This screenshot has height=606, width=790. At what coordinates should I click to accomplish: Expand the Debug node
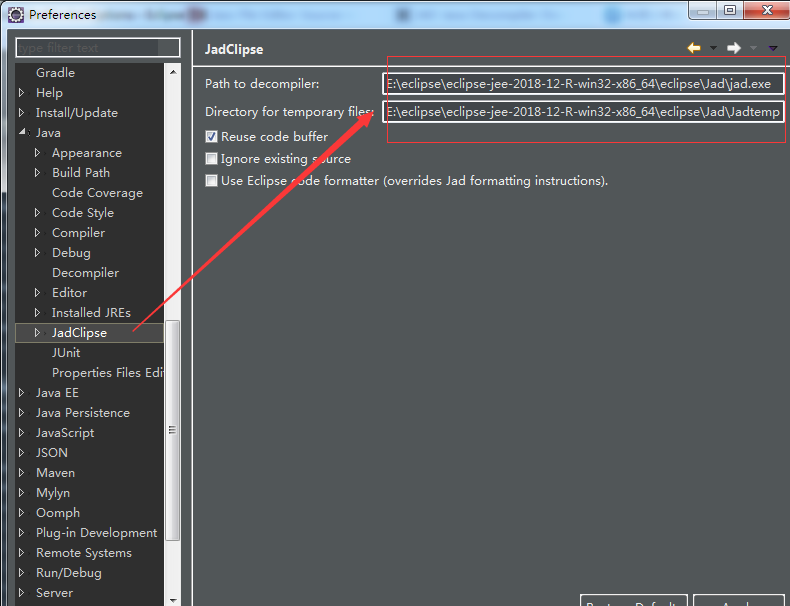coord(37,252)
